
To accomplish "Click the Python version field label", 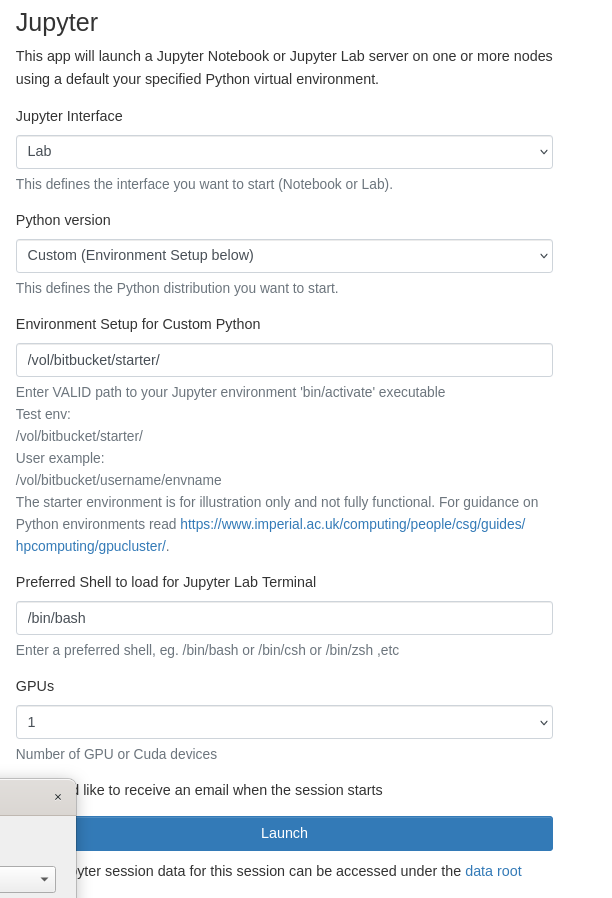I will click(x=63, y=220).
